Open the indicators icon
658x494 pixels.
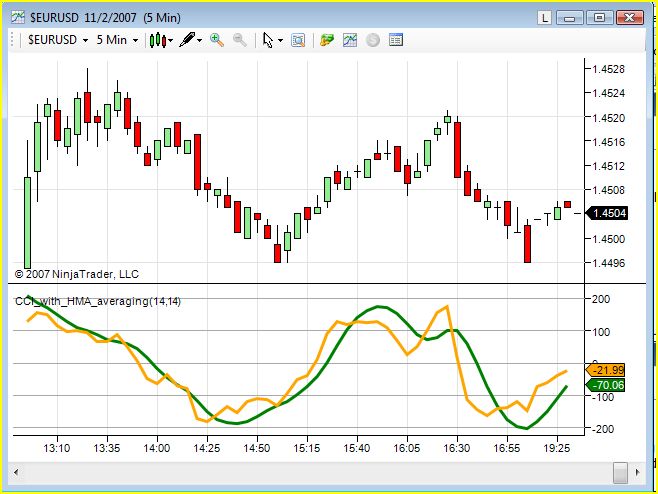350,40
